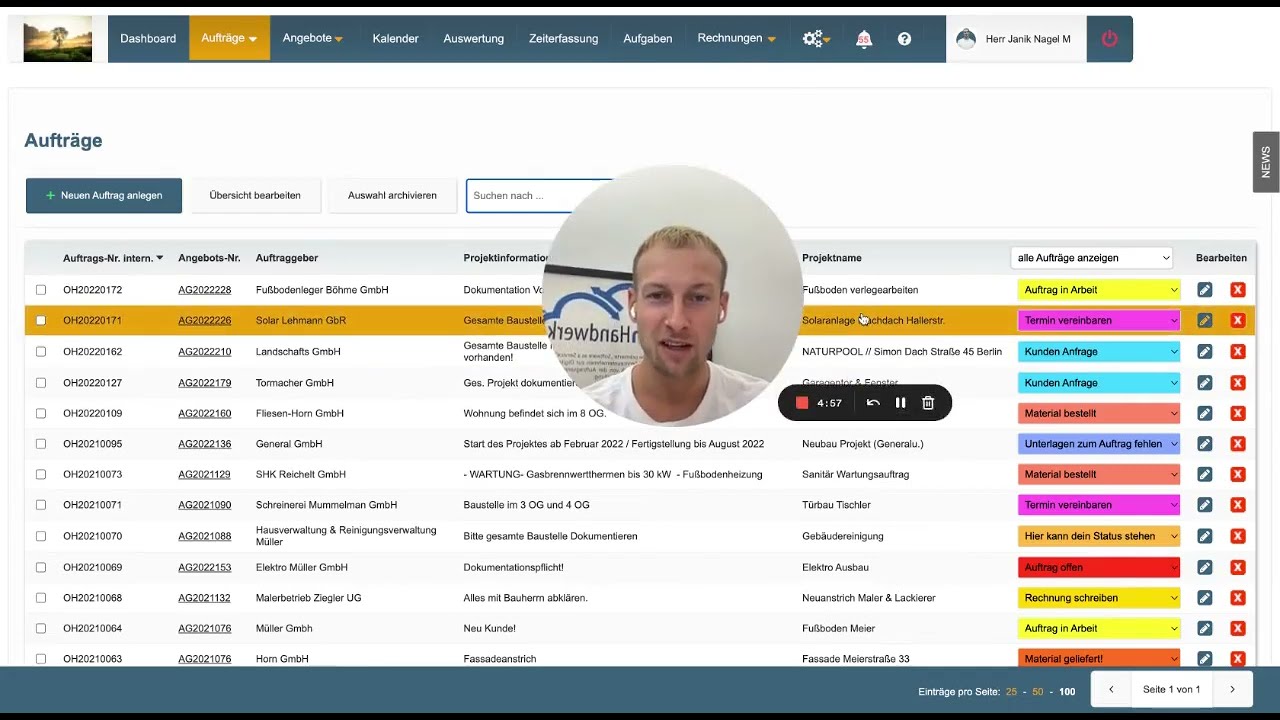
Task: Delete the Schreinerei Mummelman GmbH order
Action: click(1238, 505)
